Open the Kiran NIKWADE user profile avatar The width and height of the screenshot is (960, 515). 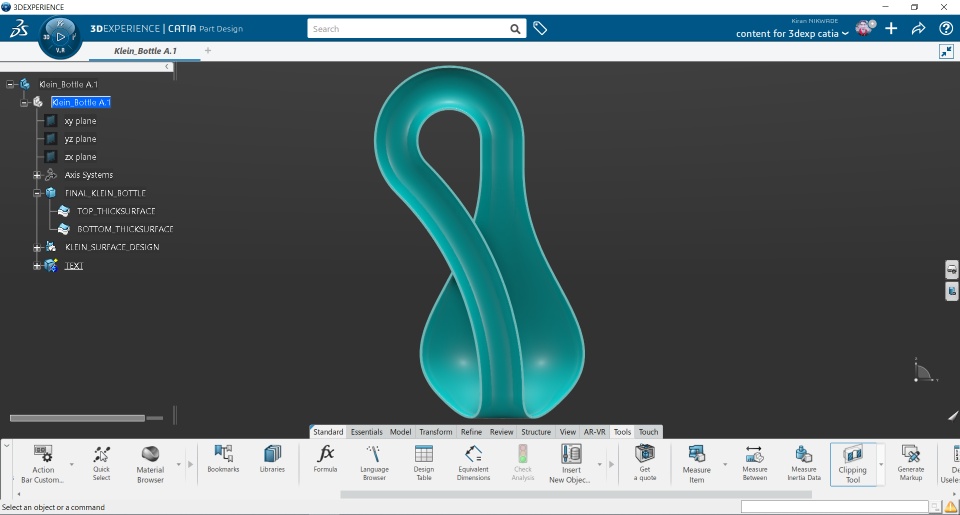(864, 28)
